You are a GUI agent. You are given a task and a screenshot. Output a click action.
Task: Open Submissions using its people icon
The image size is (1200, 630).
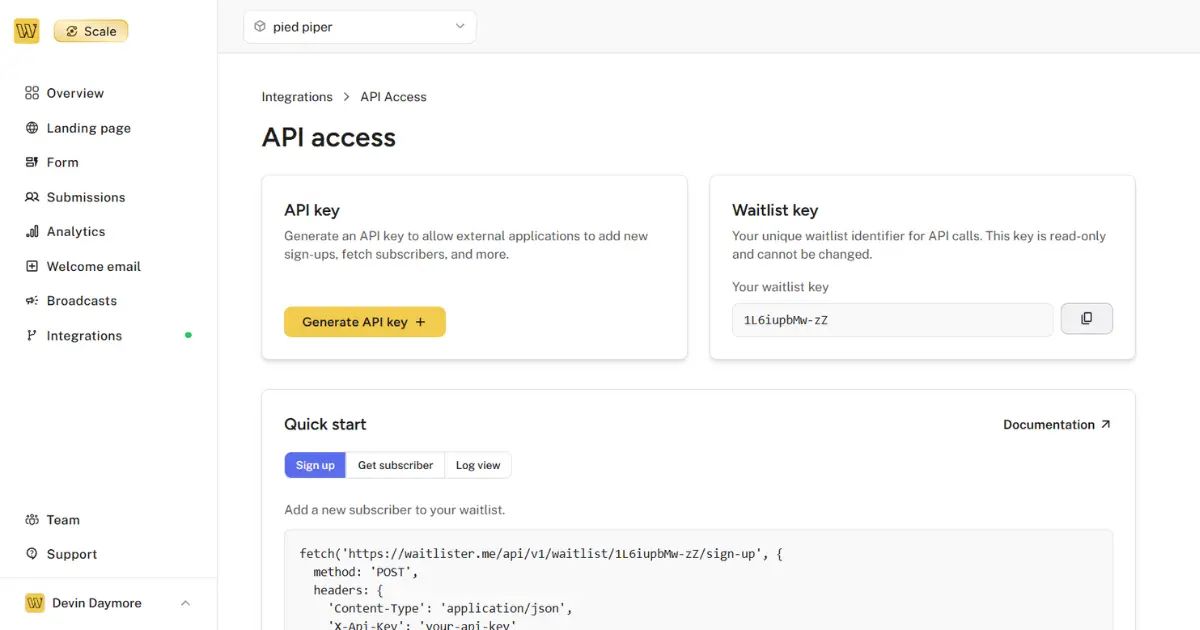tap(32, 196)
